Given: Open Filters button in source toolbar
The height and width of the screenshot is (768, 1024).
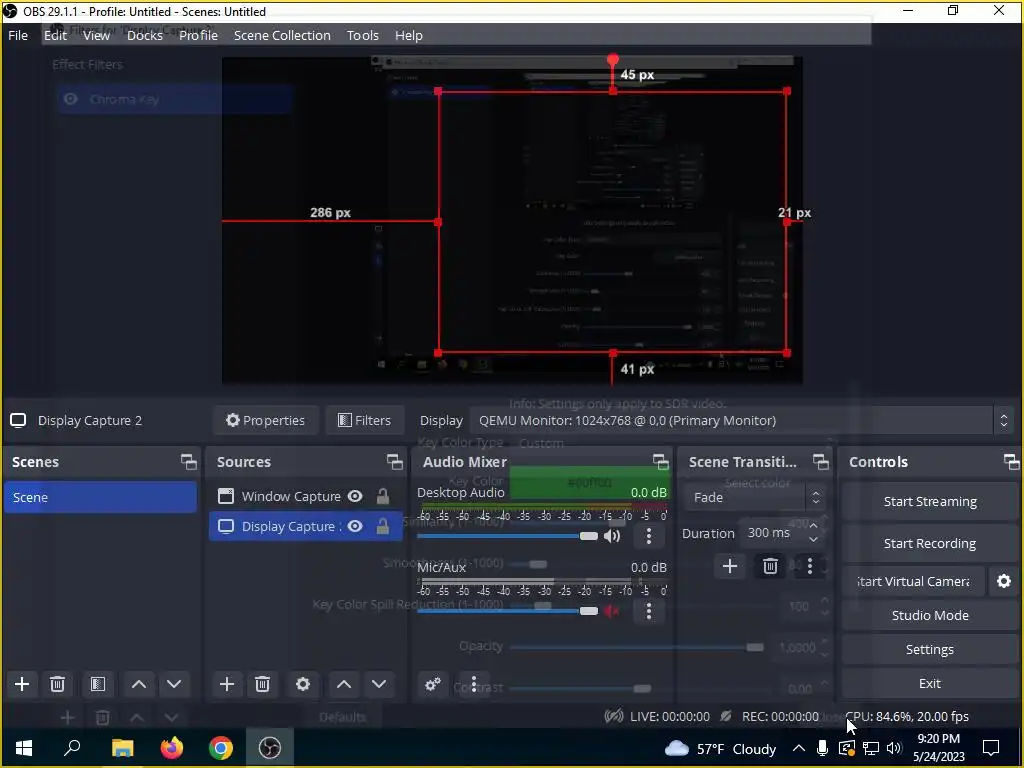Looking at the screenshot, I should tap(365, 421).
